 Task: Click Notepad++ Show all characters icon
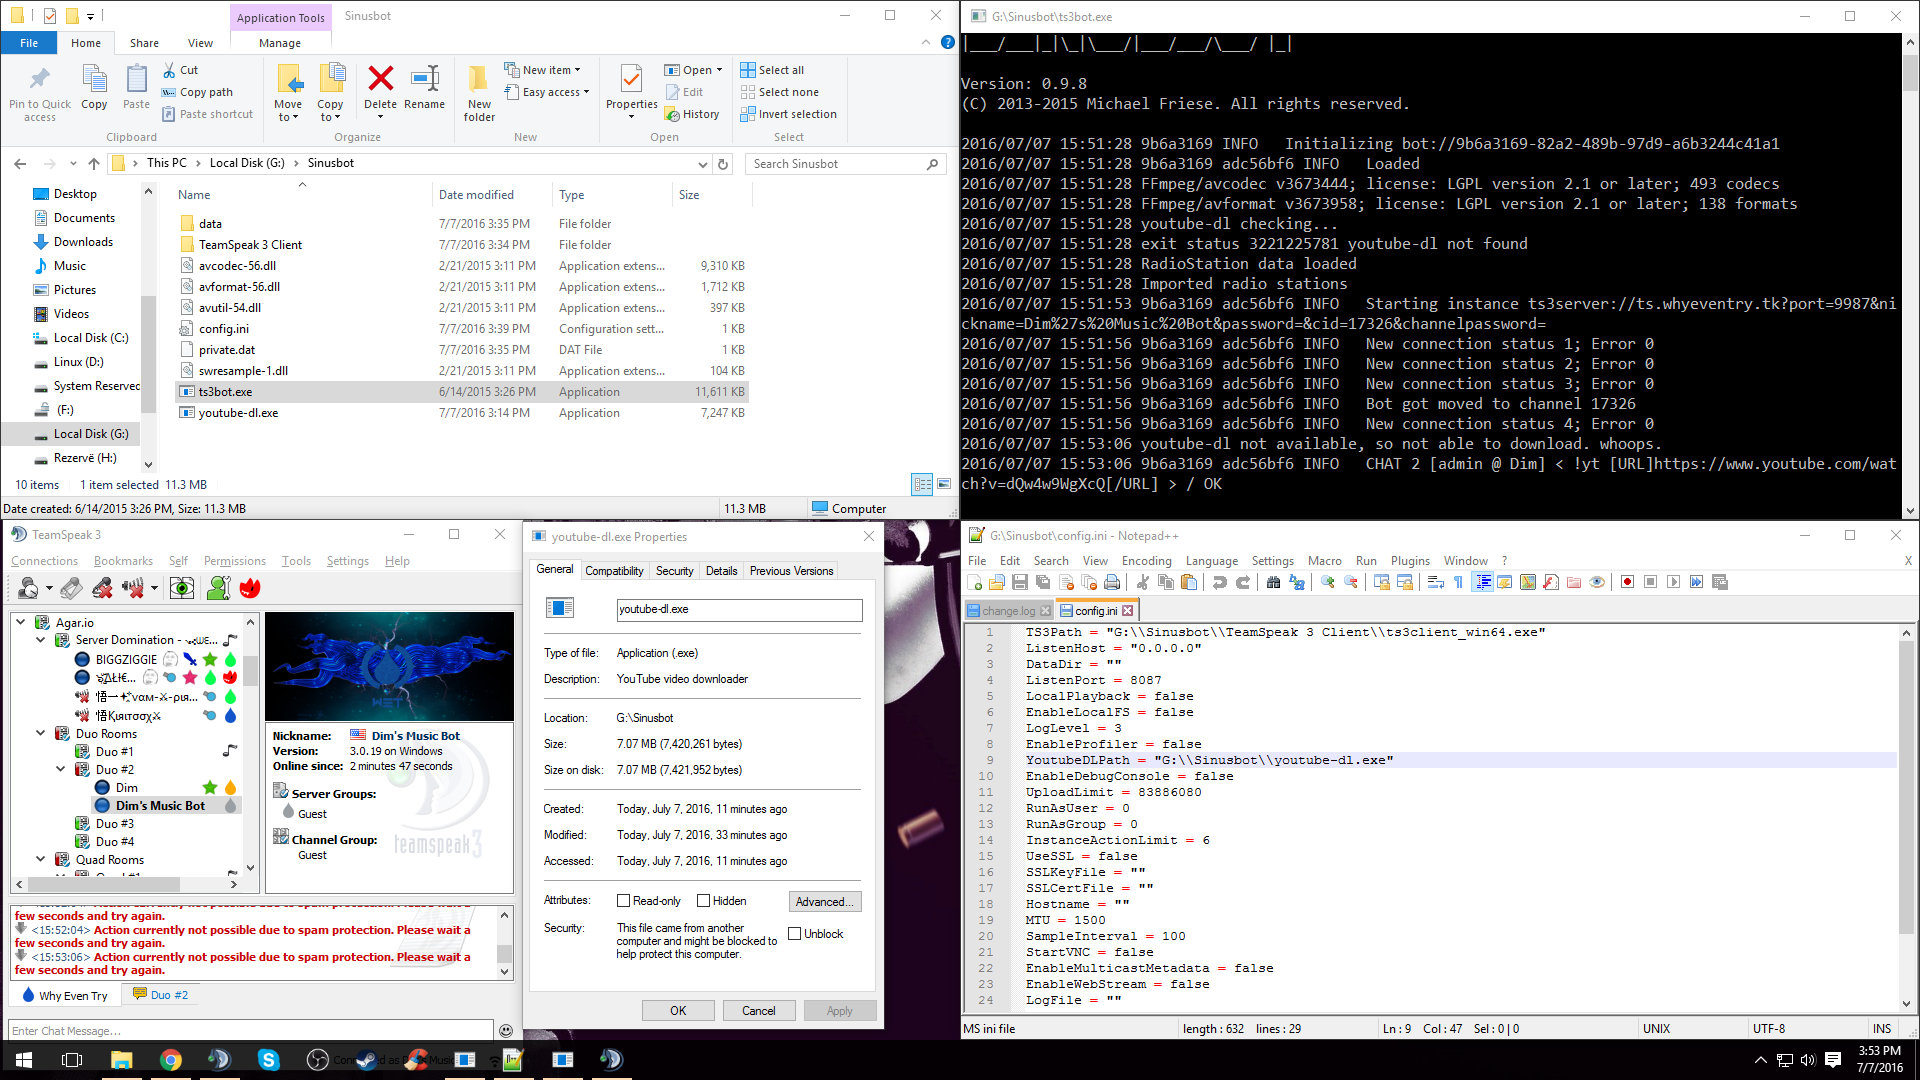tap(1458, 582)
